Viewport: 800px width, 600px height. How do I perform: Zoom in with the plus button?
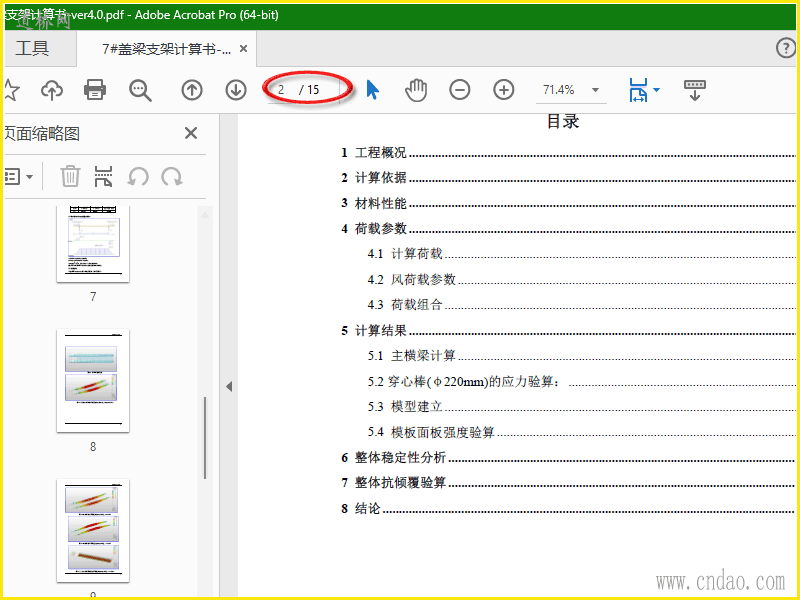pos(504,90)
